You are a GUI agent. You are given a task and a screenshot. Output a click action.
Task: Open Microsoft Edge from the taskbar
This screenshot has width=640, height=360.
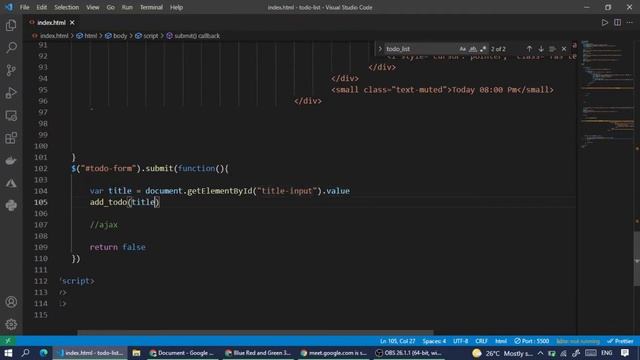(44, 353)
